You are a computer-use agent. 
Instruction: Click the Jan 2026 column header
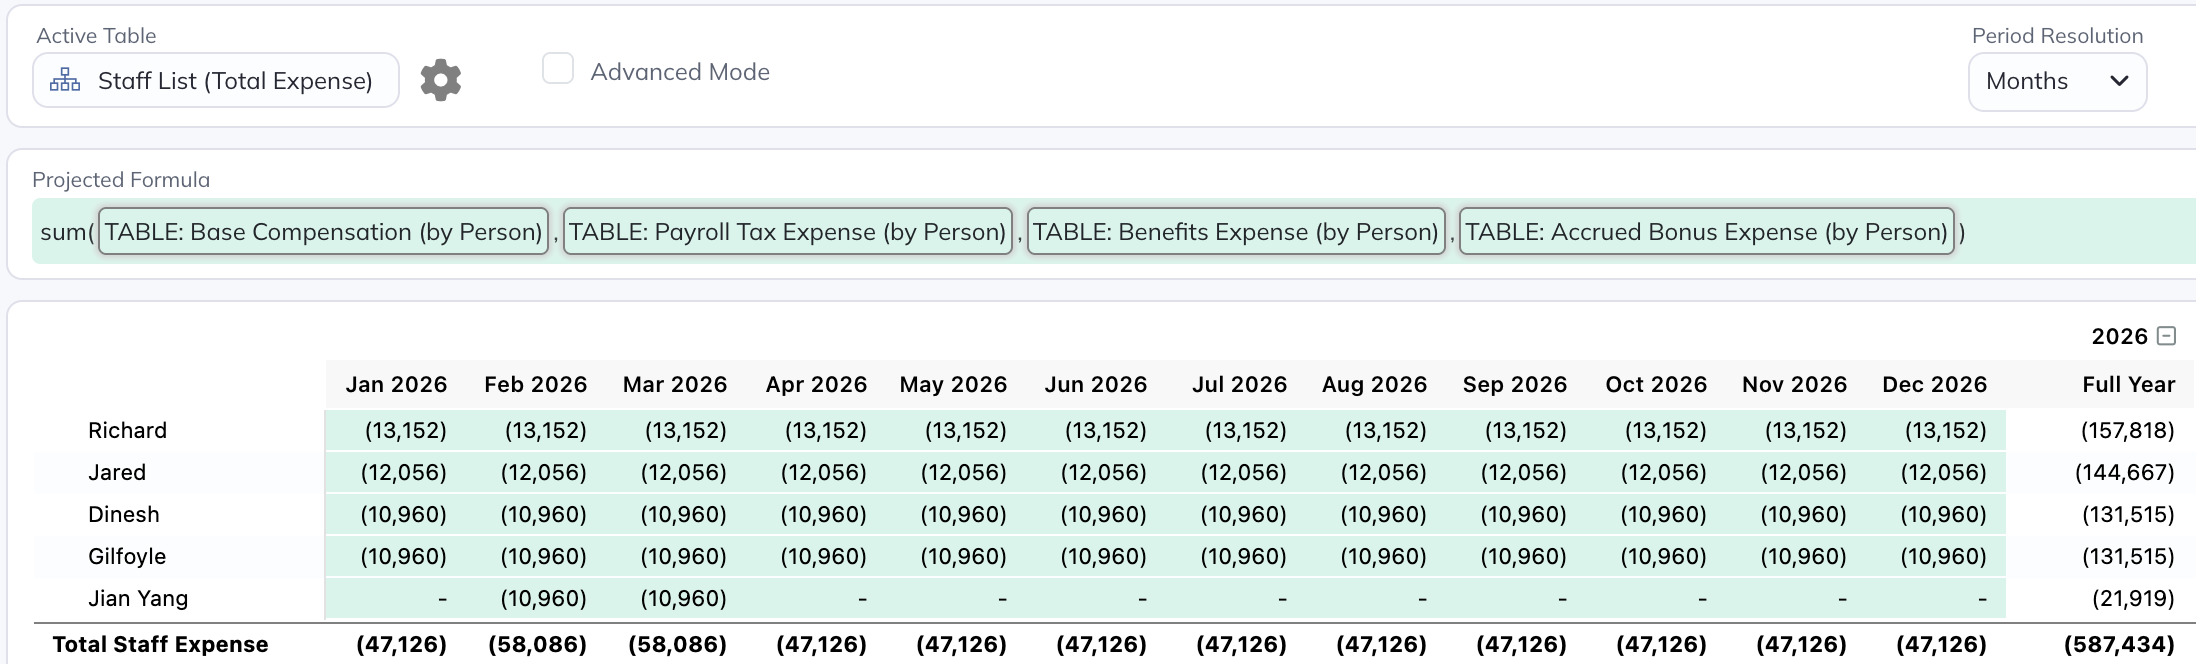[x=396, y=385]
